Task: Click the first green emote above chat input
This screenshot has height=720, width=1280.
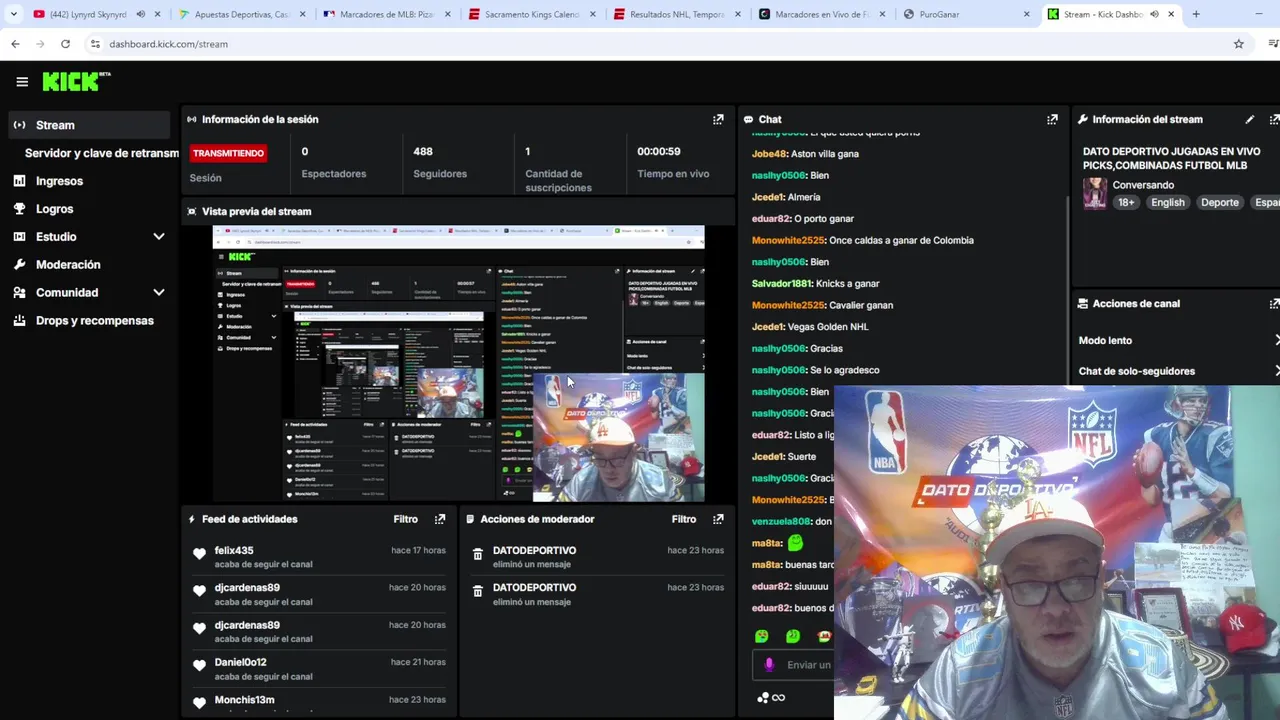Action: pyautogui.click(x=761, y=636)
